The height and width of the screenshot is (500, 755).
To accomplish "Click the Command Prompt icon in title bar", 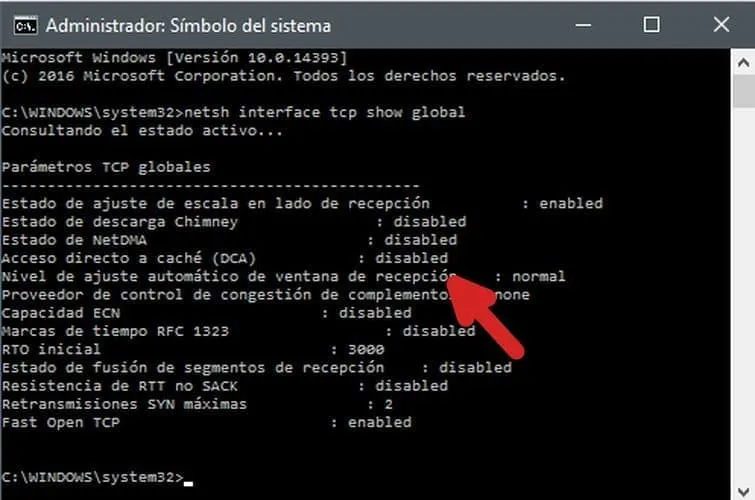I will pyautogui.click(x=26, y=26).
